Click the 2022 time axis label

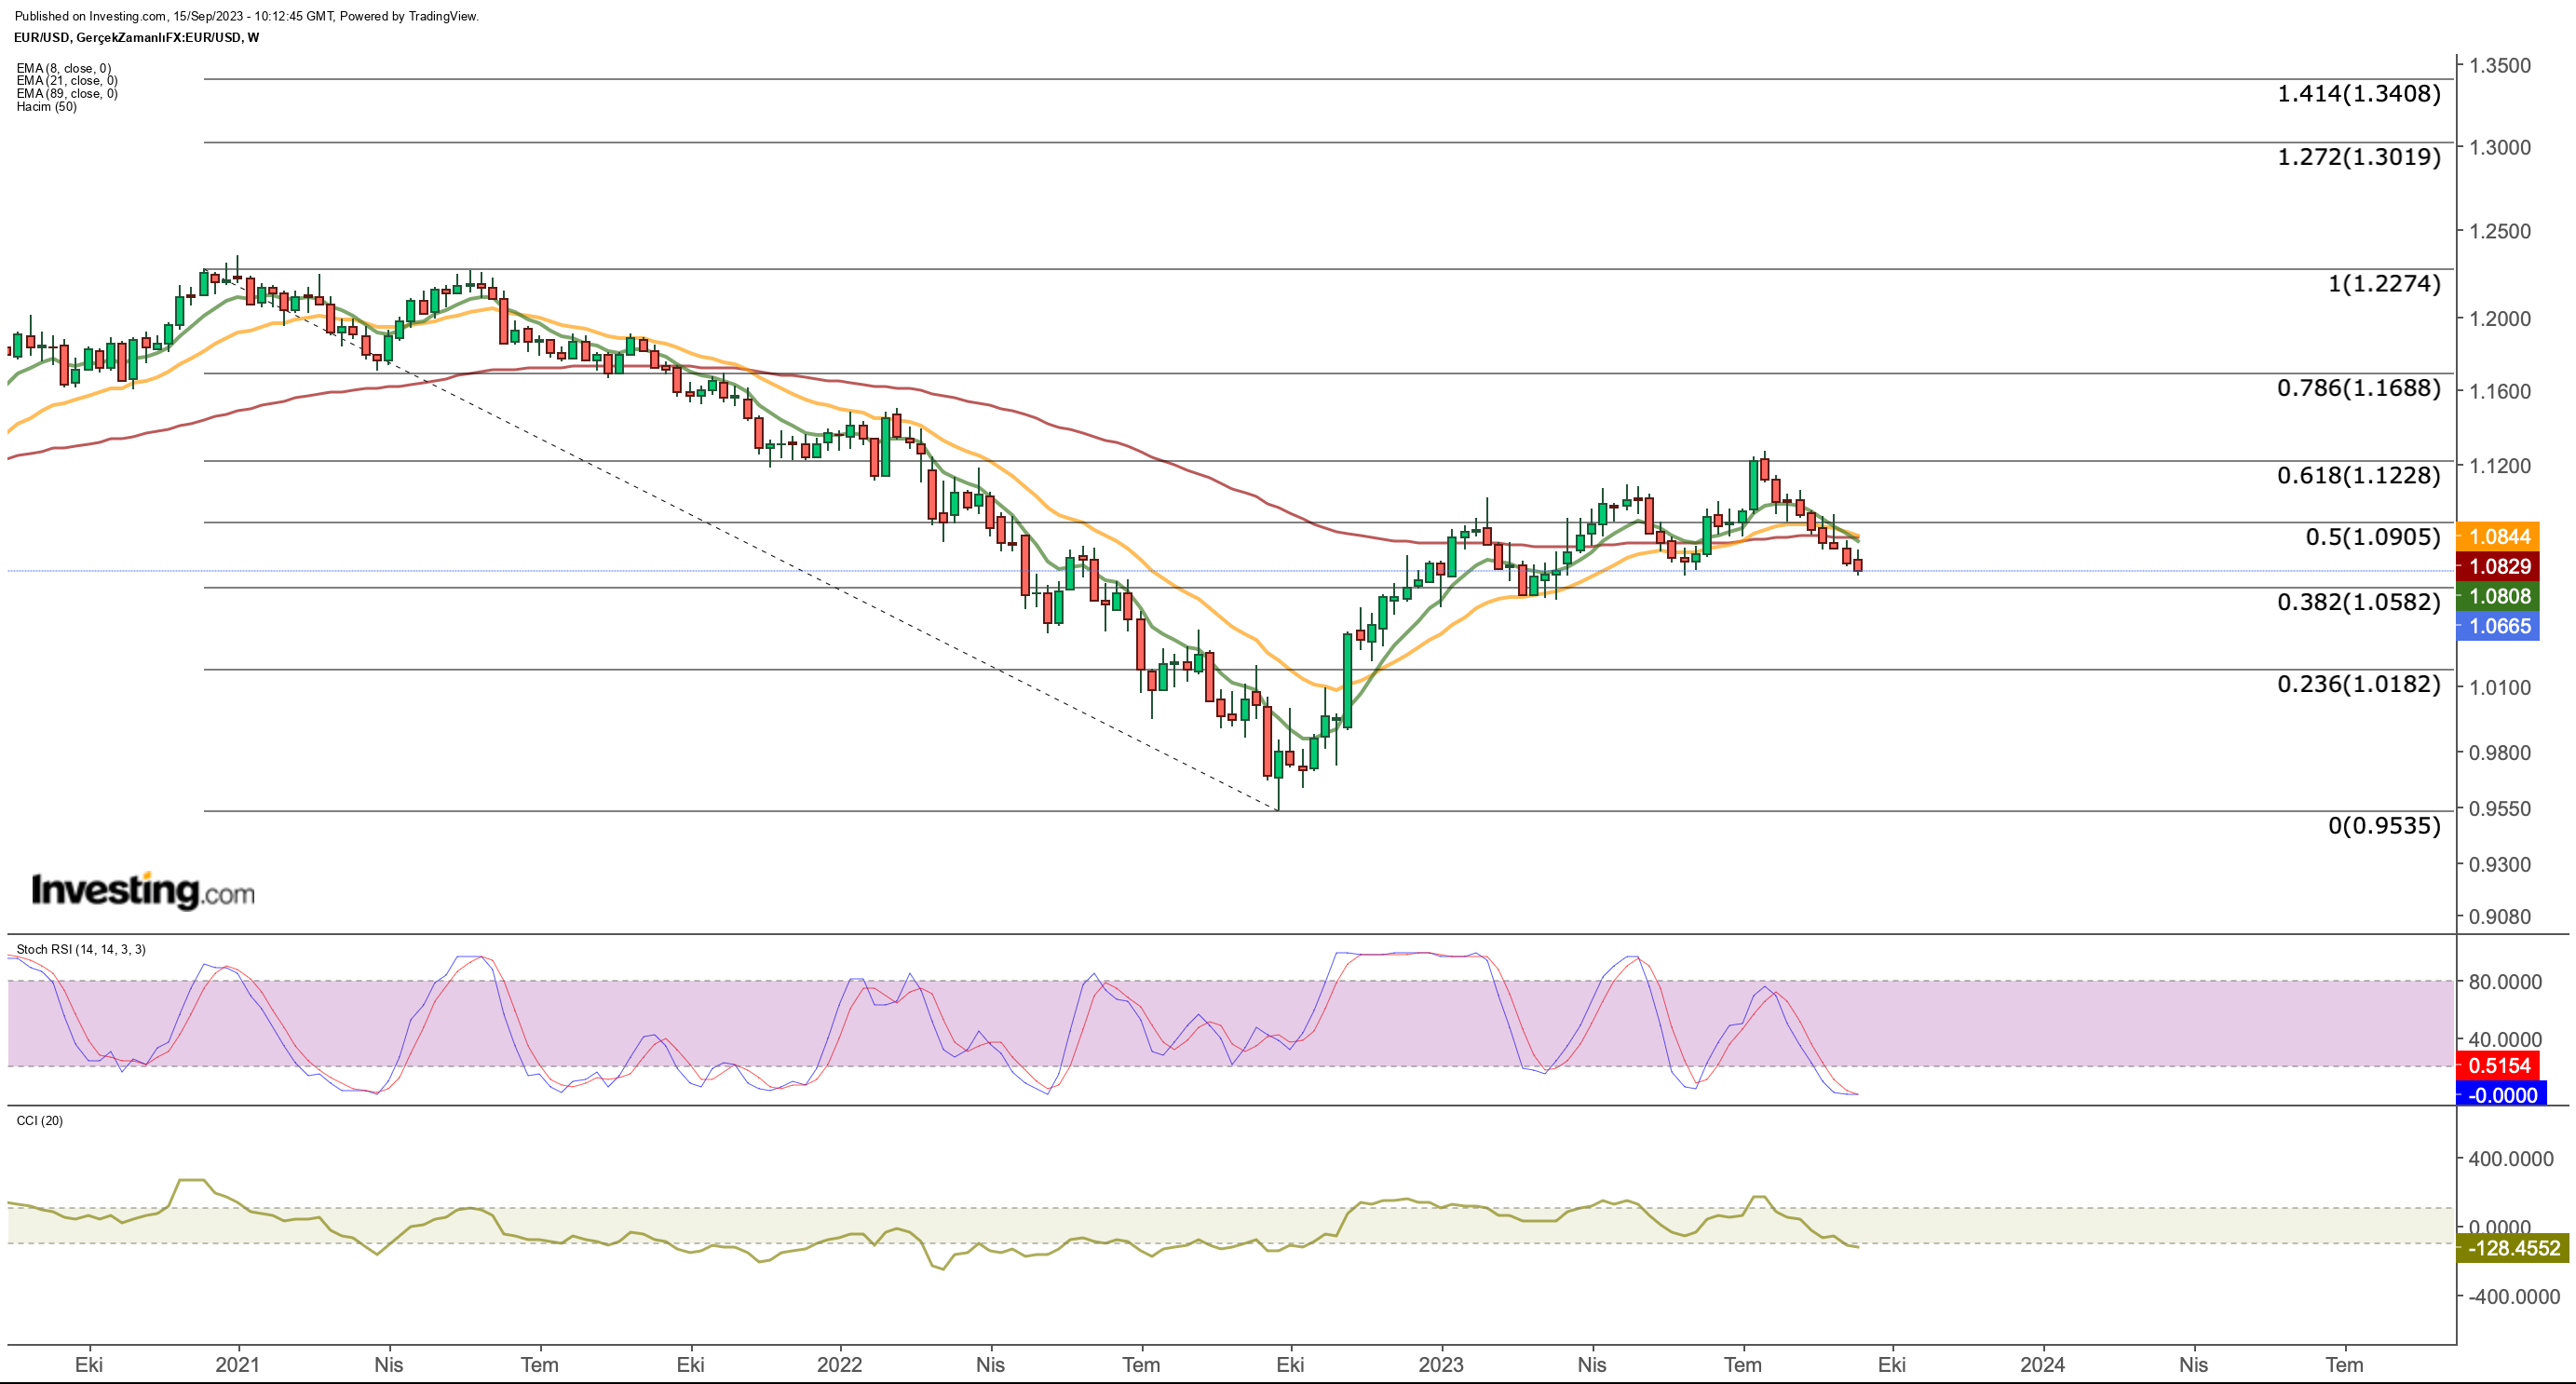pyautogui.click(x=839, y=1365)
